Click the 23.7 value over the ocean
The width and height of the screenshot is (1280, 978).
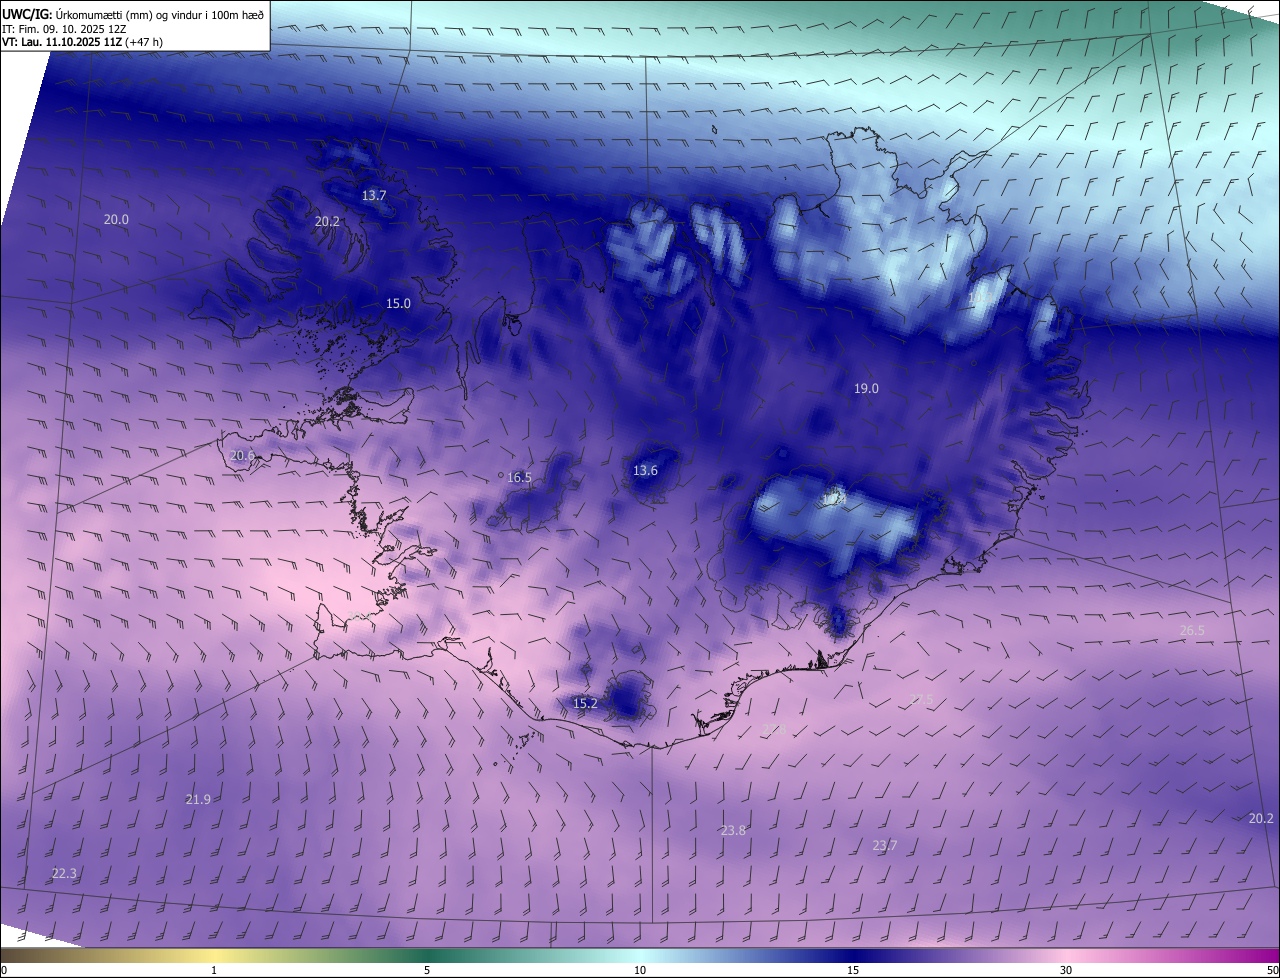point(884,845)
